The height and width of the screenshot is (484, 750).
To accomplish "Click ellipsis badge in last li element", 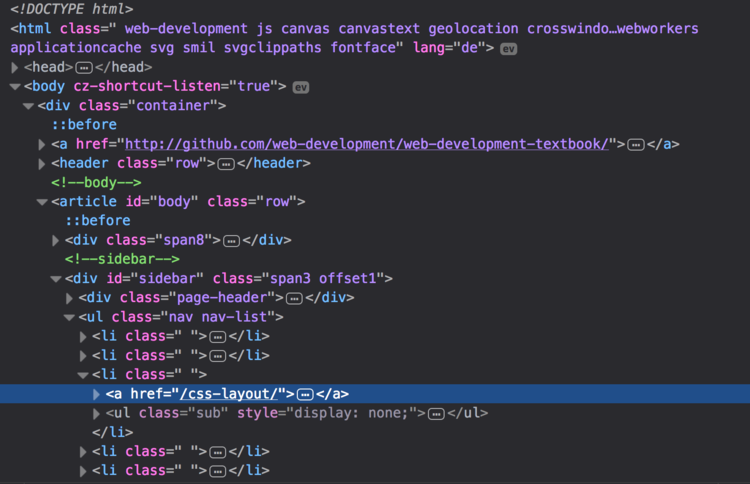I will coord(218,471).
